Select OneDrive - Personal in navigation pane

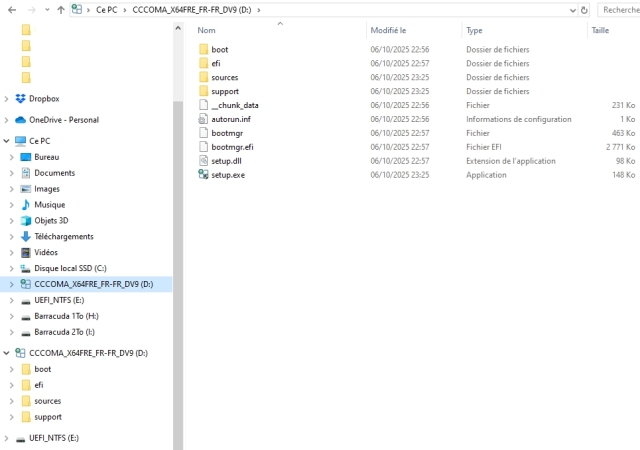pos(63,120)
